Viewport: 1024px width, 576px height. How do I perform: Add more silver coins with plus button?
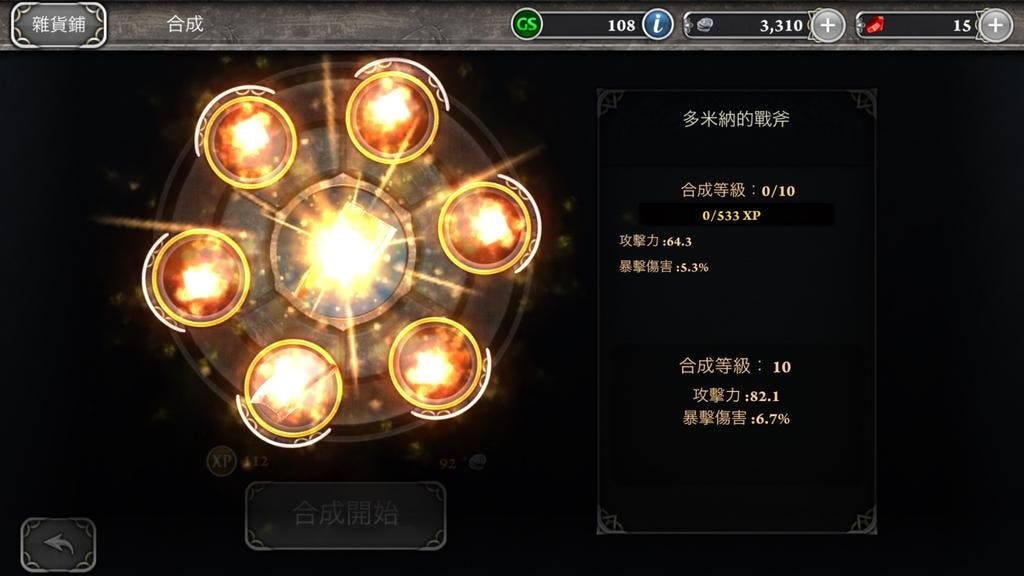click(827, 25)
